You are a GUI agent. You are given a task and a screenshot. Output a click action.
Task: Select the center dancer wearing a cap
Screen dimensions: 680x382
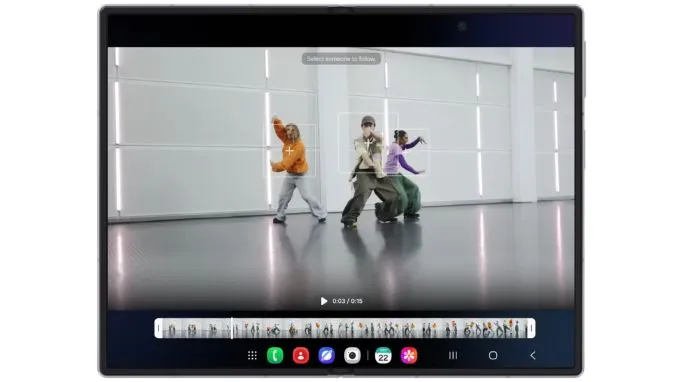coord(368,143)
